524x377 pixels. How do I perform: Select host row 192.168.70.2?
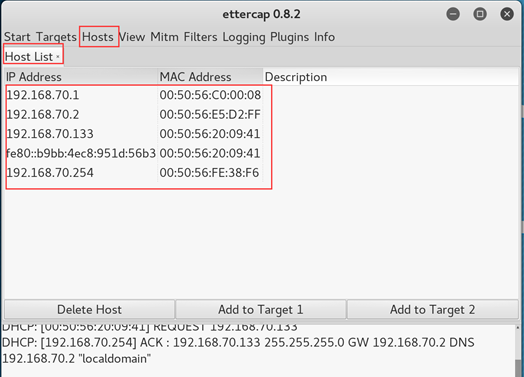click(x=261, y=114)
